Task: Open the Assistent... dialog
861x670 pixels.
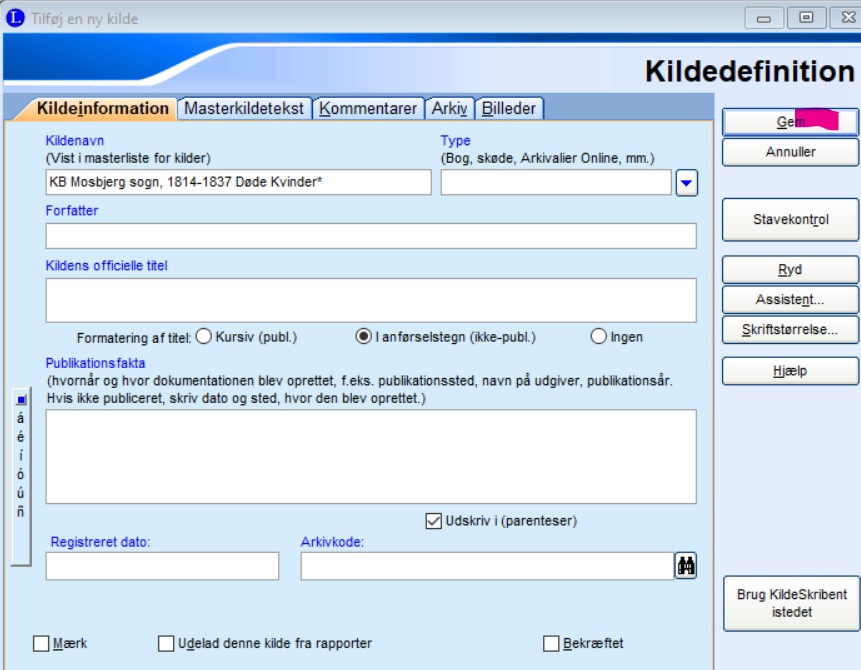Action: (x=790, y=300)
